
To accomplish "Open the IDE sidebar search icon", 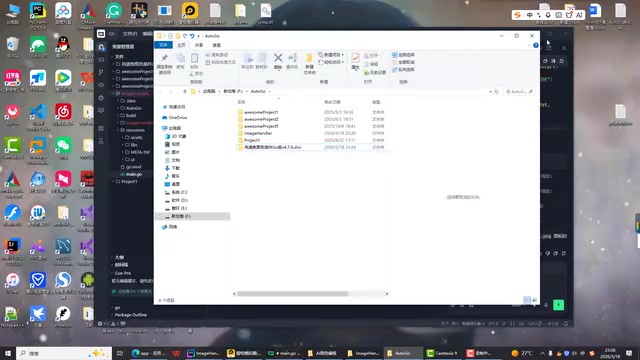I will tap(101, 60).
